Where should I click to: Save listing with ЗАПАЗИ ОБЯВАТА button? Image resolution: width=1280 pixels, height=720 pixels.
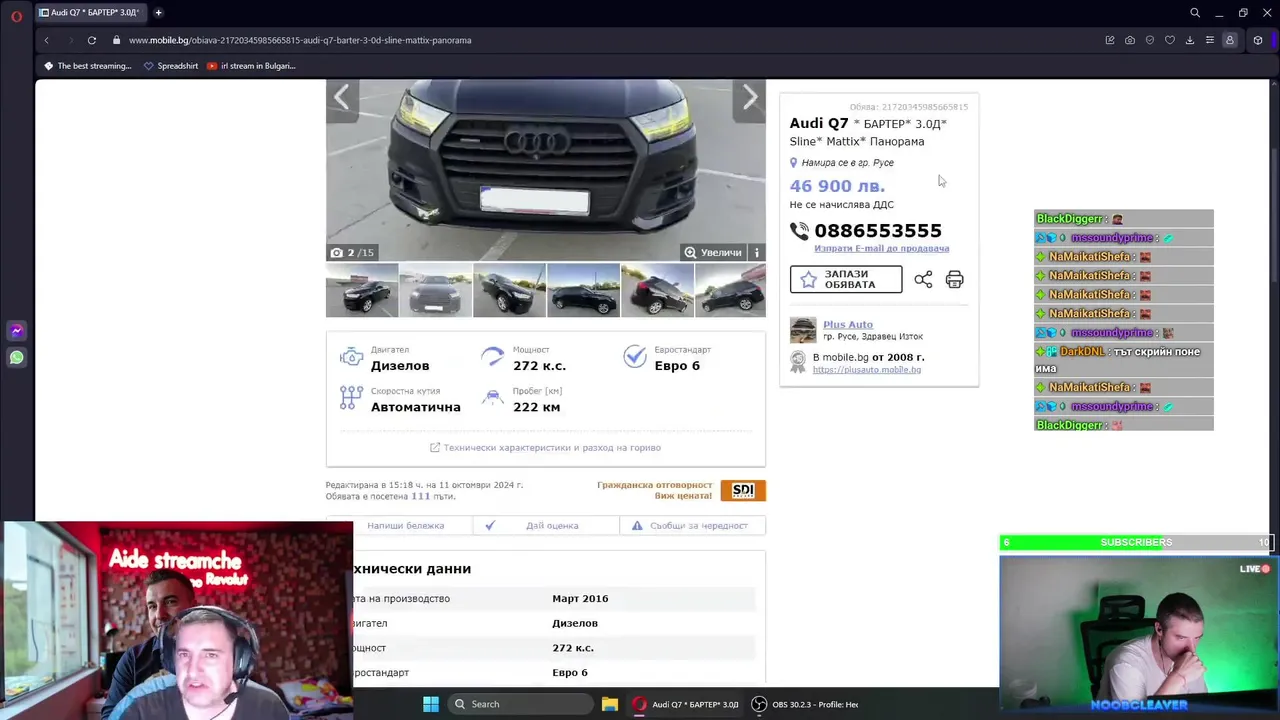[846, 279]
